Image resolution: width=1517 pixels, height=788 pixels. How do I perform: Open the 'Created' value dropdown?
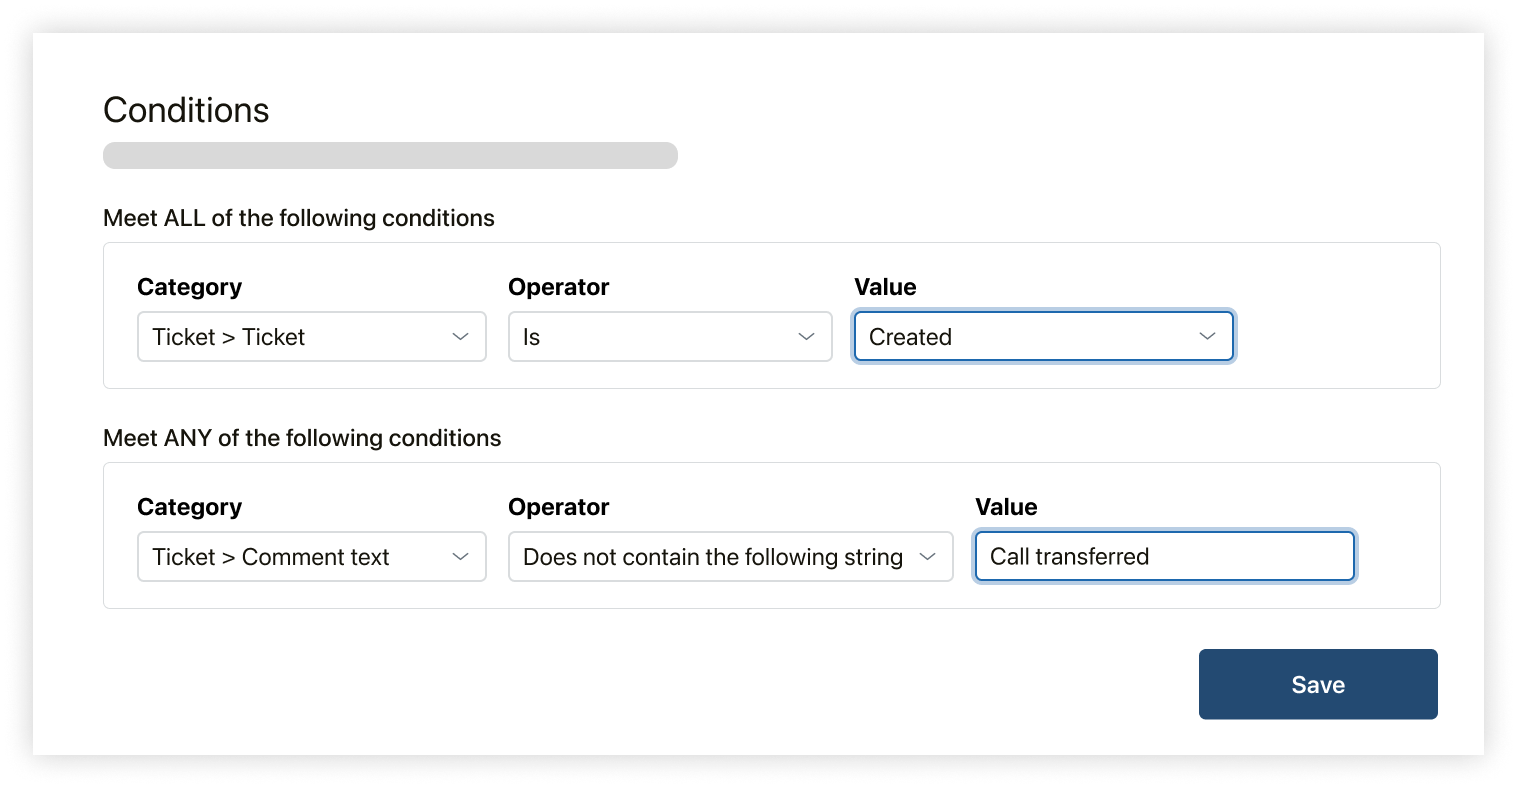click(1030, 337)
